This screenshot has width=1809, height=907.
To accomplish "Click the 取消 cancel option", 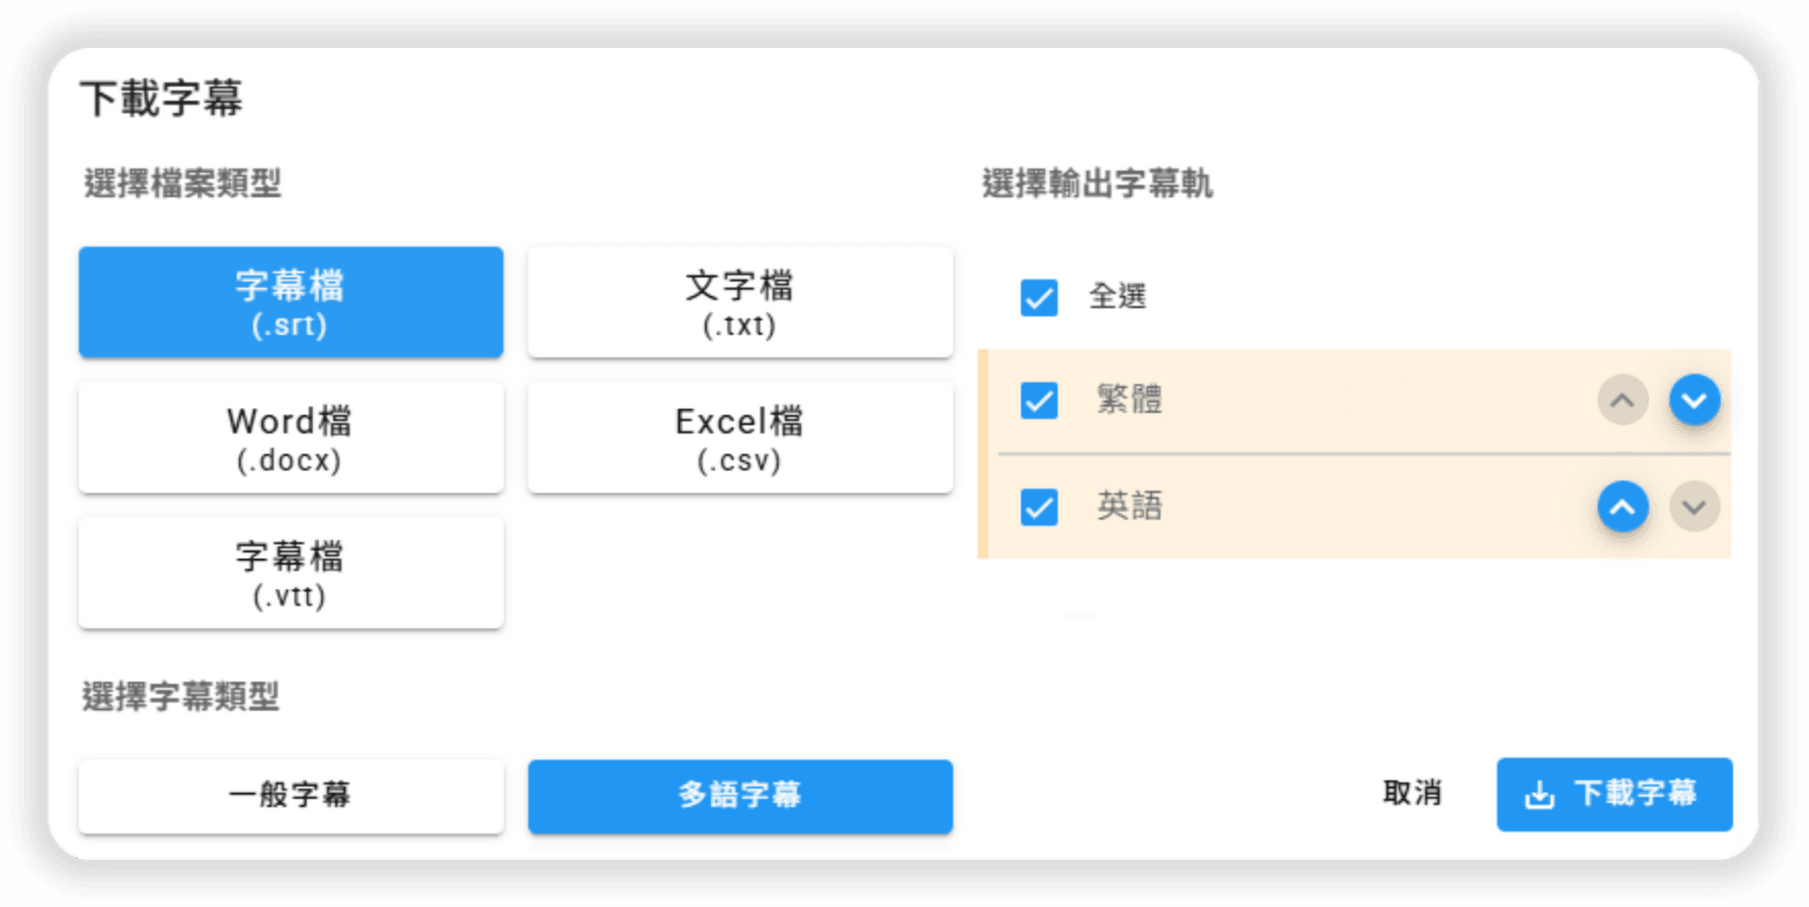I will (x=1411, y=793).
